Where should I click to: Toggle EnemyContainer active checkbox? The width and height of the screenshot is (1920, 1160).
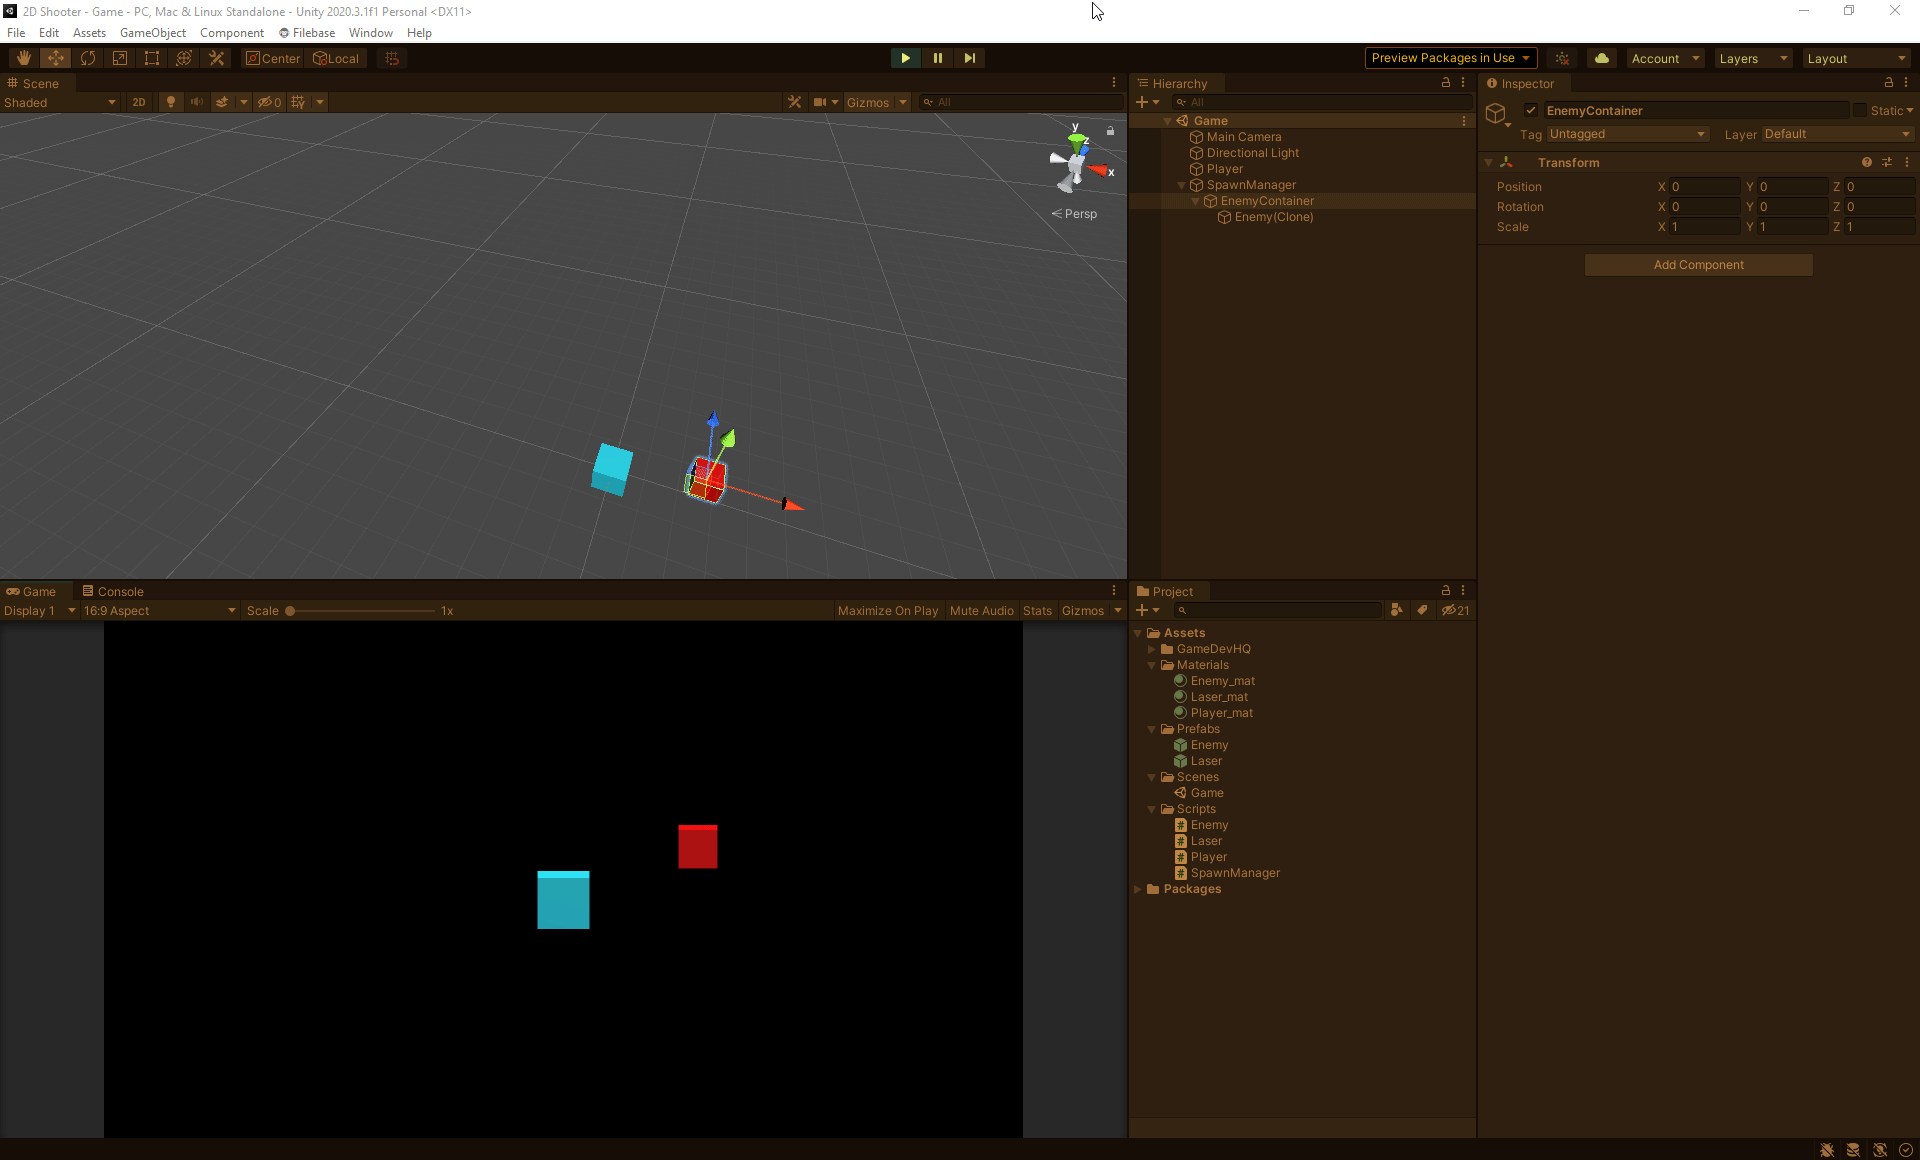1531,110
